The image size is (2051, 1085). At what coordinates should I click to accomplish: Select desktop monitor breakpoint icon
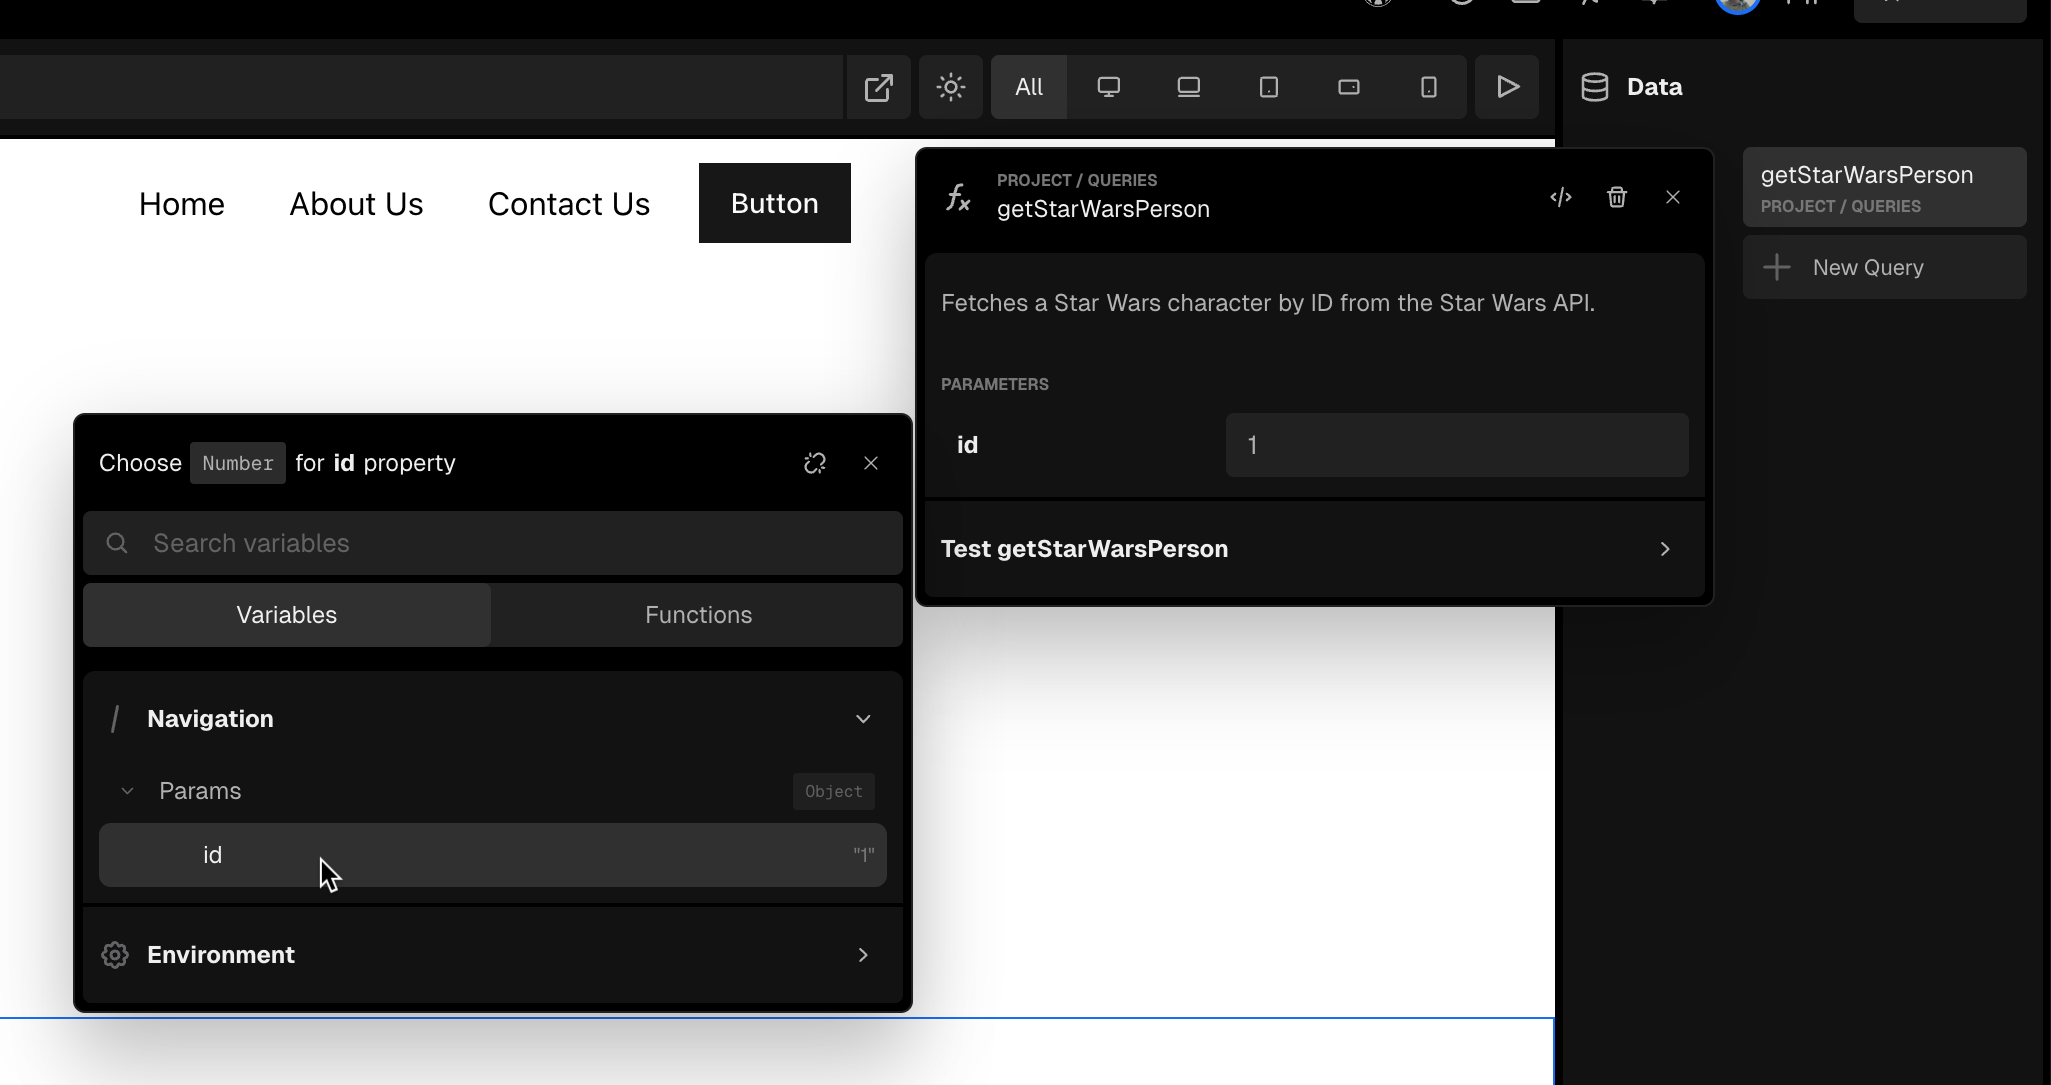pyautogui.click(x=1108, y=87)
